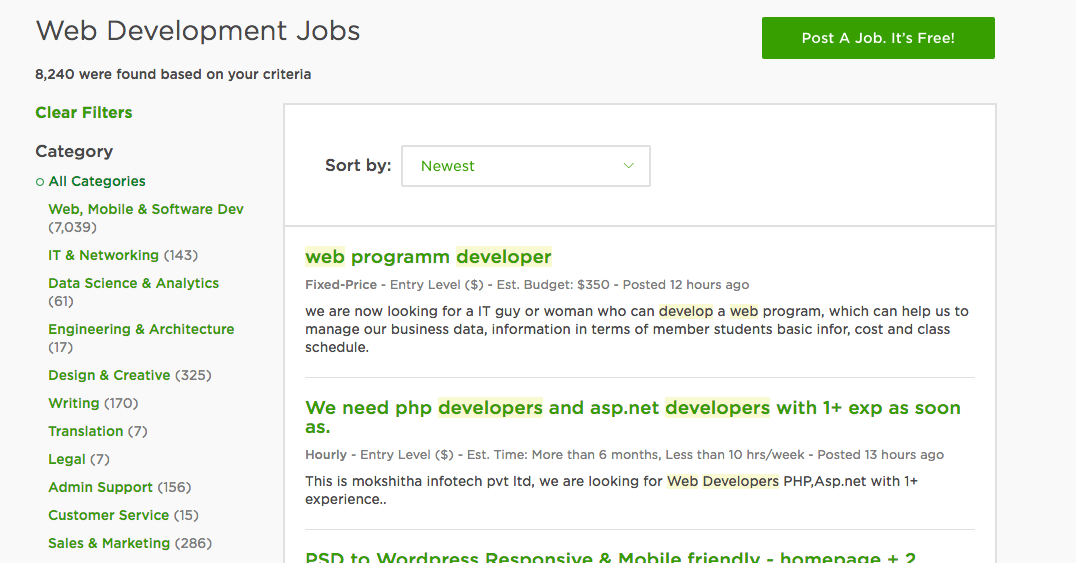Select Admin Support category
The width and height of the screenshot is (1076, 563).
(100, 487)
